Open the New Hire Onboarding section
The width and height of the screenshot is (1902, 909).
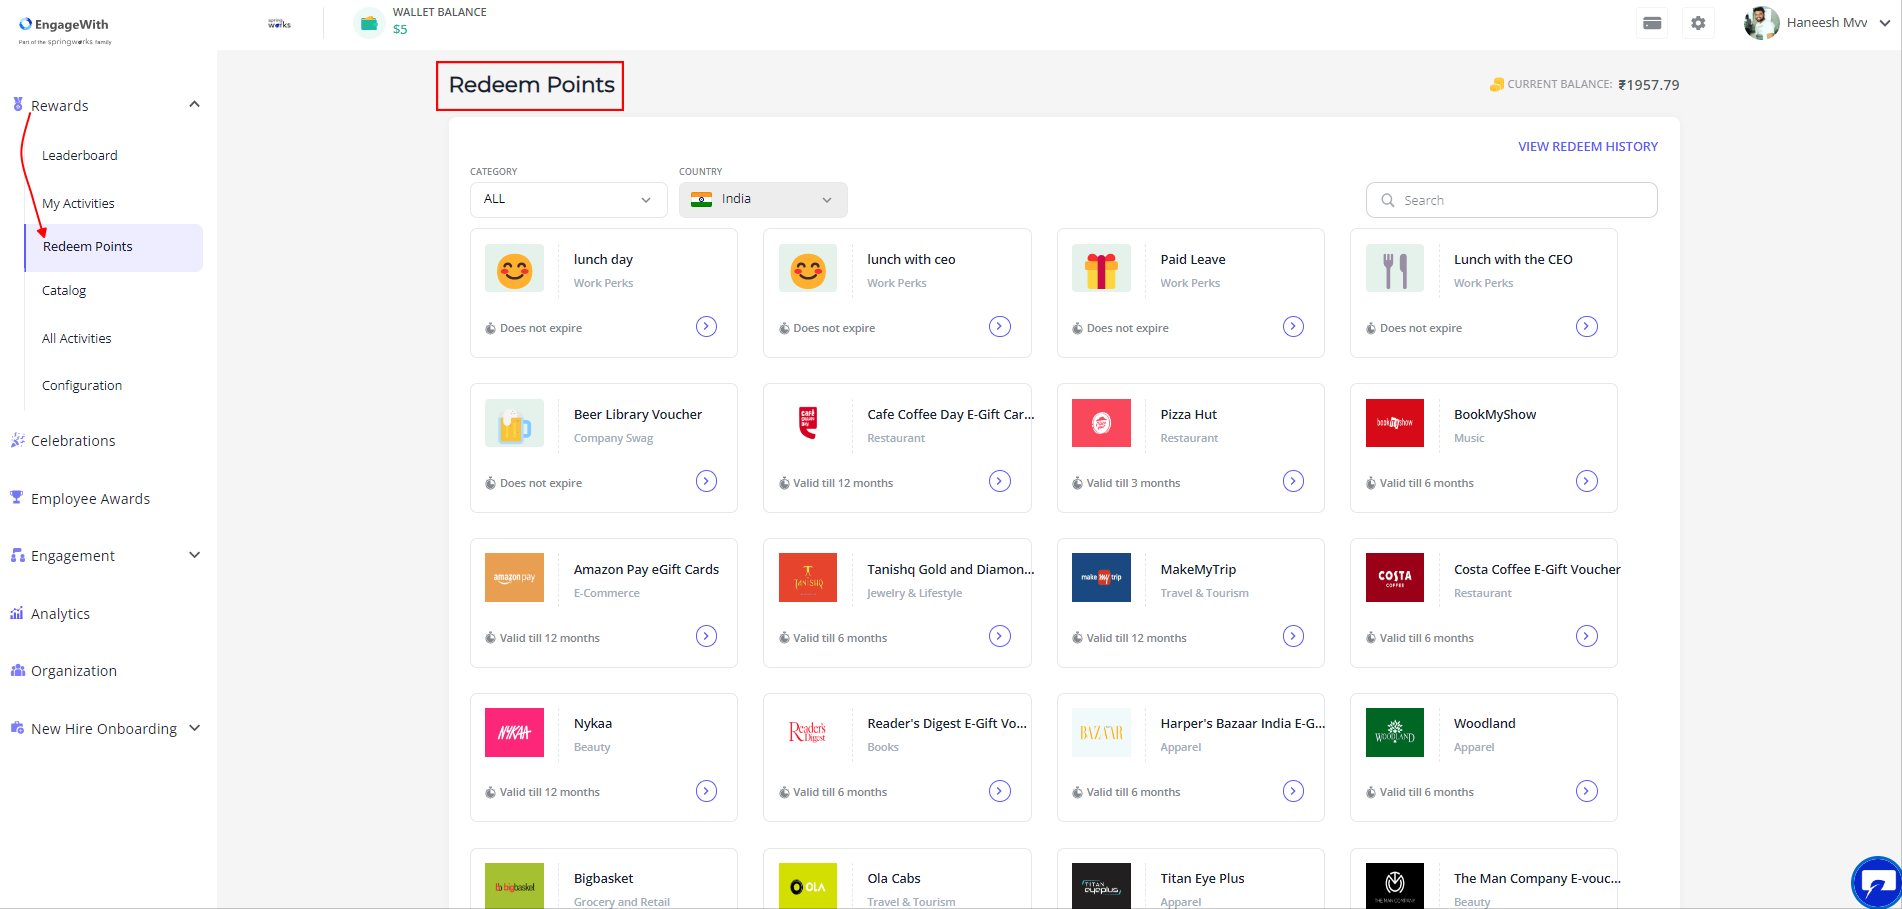[105, 728]
